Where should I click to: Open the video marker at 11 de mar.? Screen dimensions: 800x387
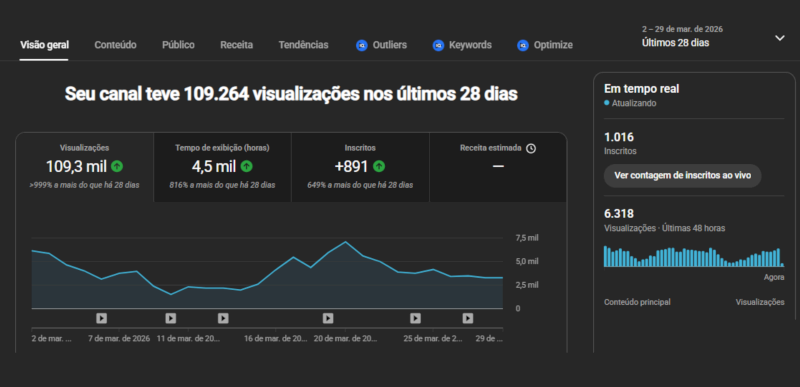click(170, 318)
